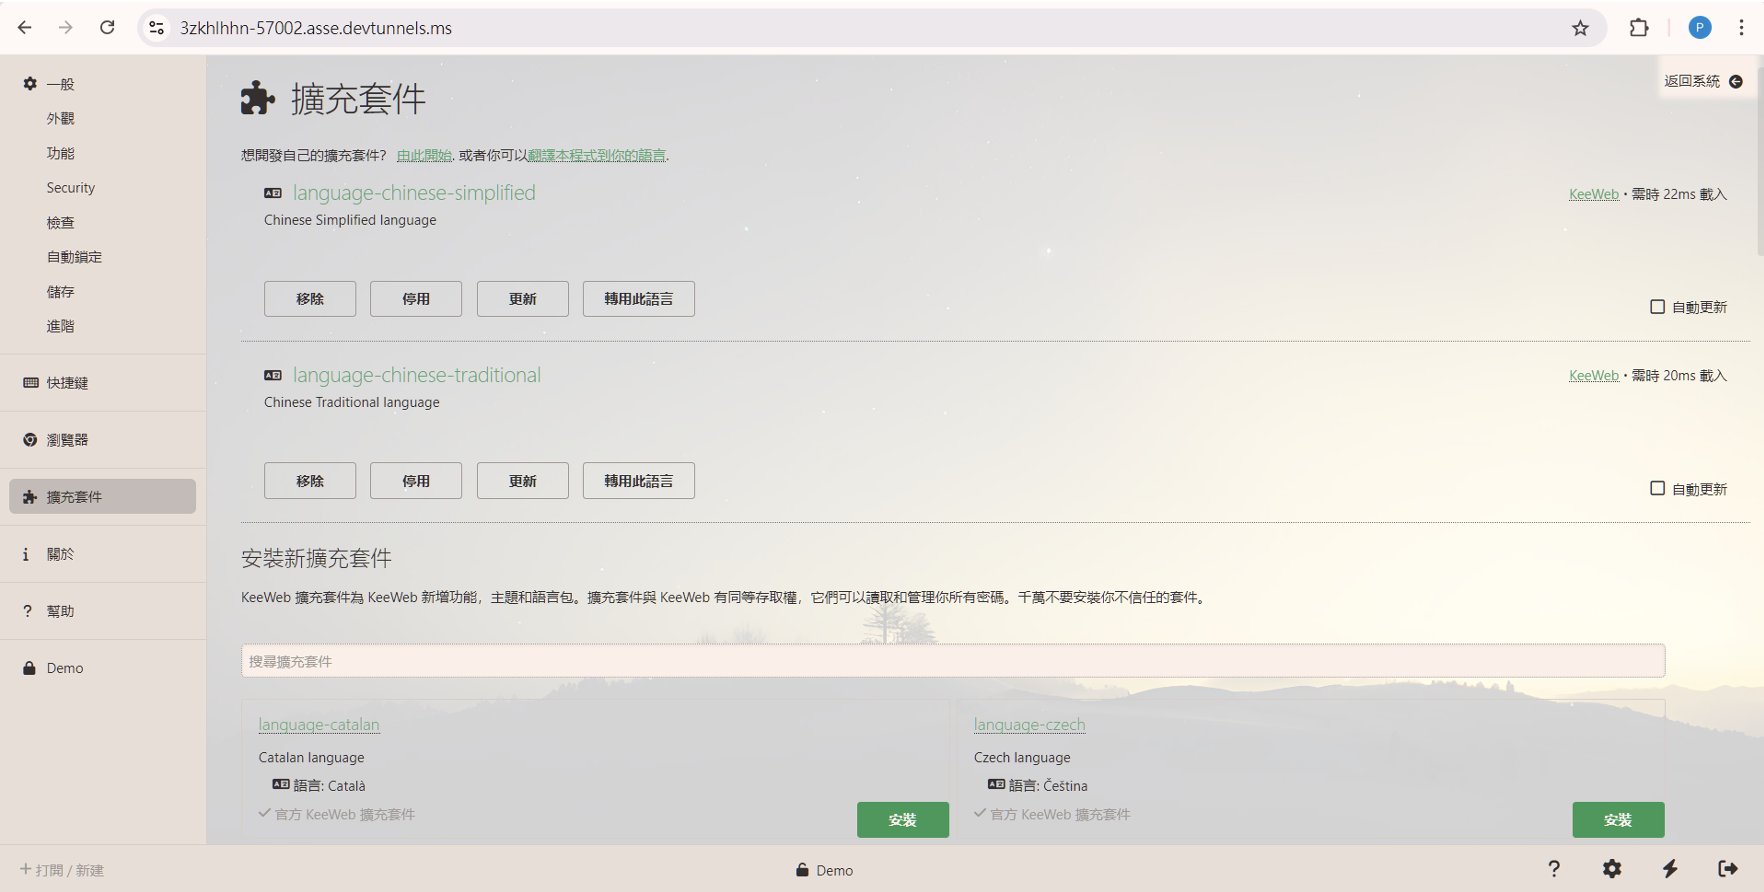
Task: Click the help question mark in the footer
Action: (x=1554, y=869)
